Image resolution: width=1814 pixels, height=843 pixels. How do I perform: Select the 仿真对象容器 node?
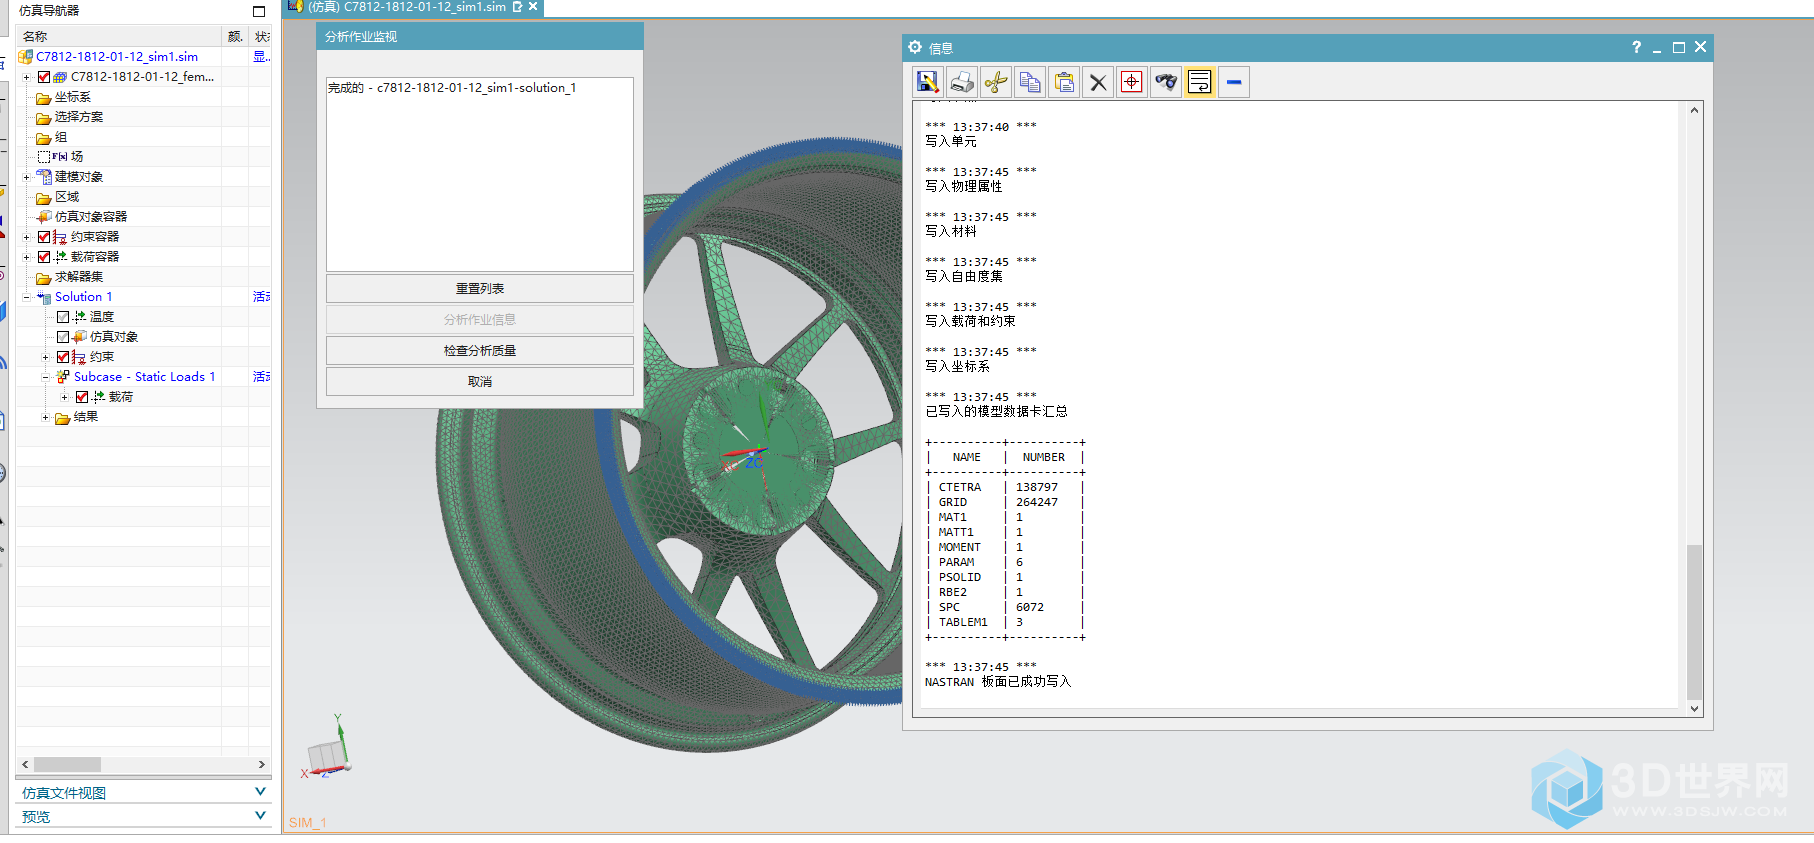[91, 217]
